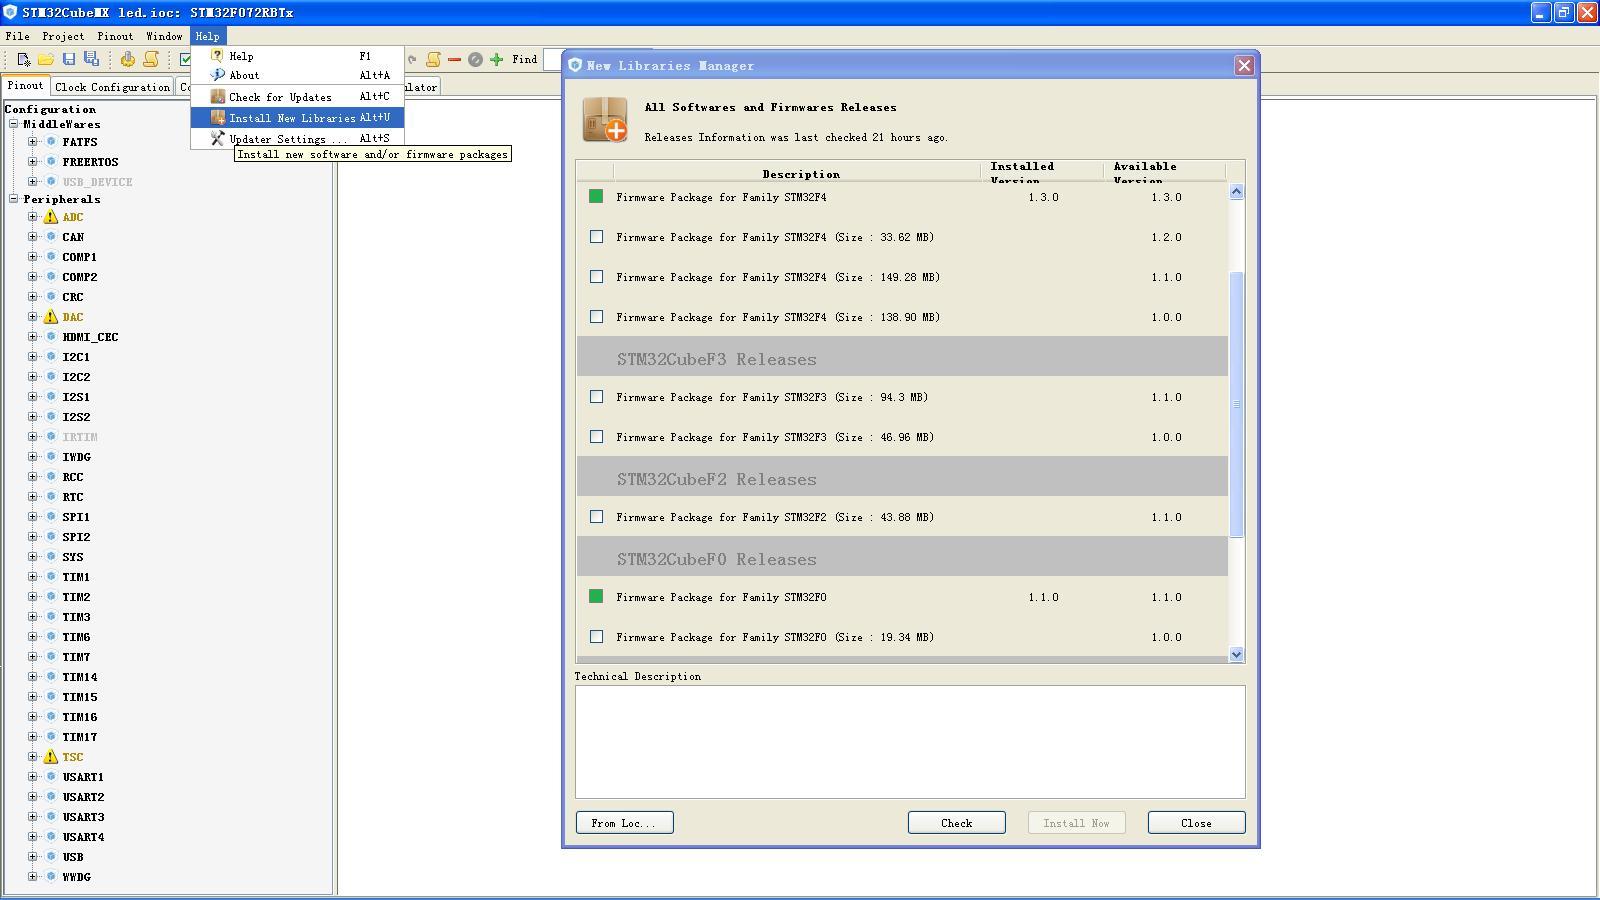Click the blue icon beside CRC
The image size is (1600, 900).
pos(51,297)
